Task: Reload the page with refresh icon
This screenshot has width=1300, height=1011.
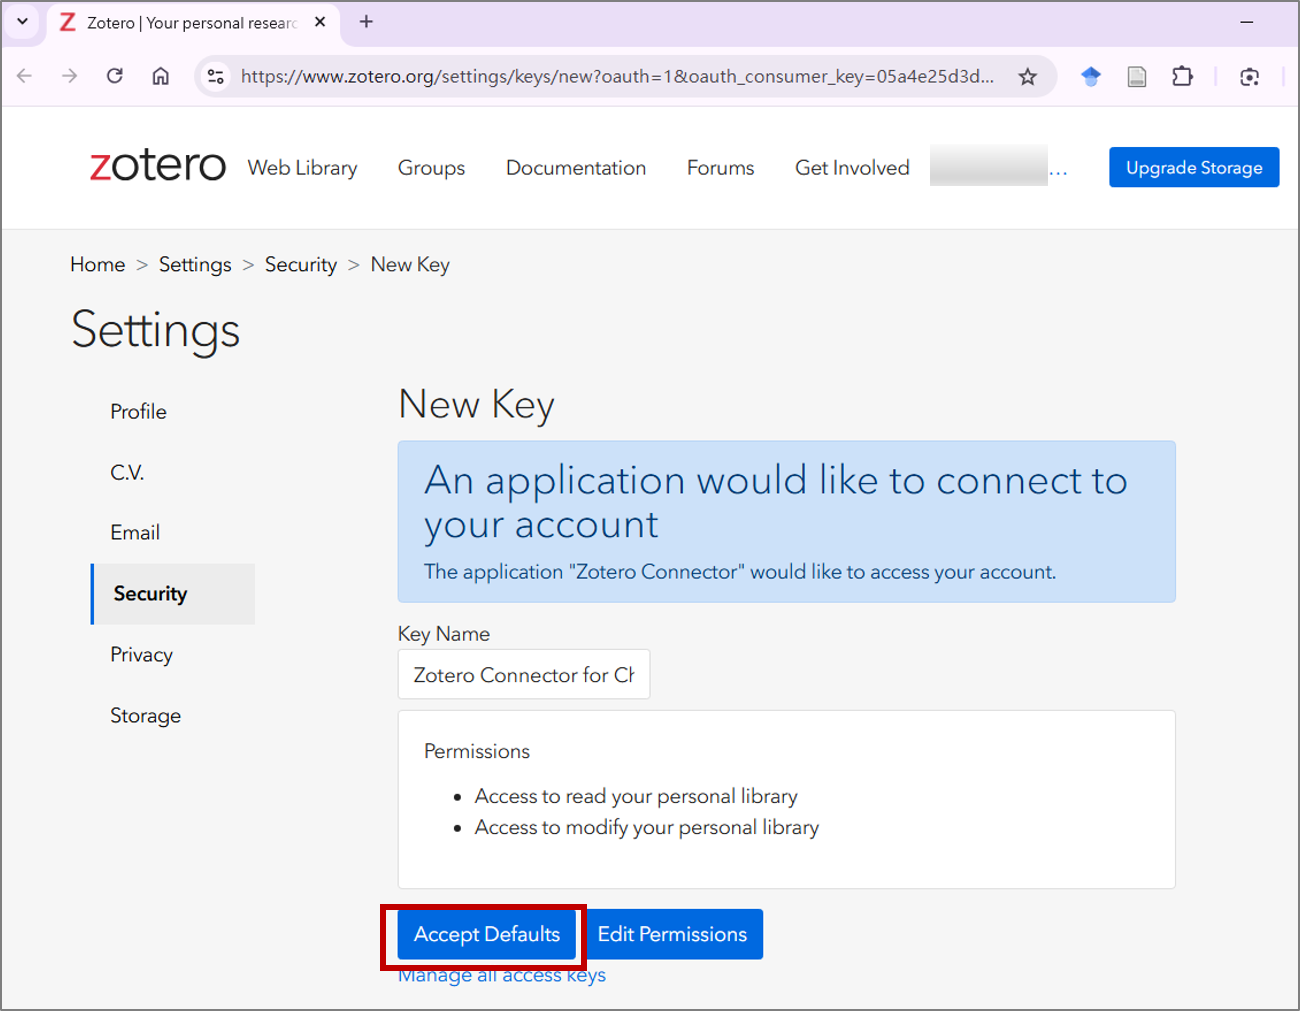Action: click(x=115, y=76)
